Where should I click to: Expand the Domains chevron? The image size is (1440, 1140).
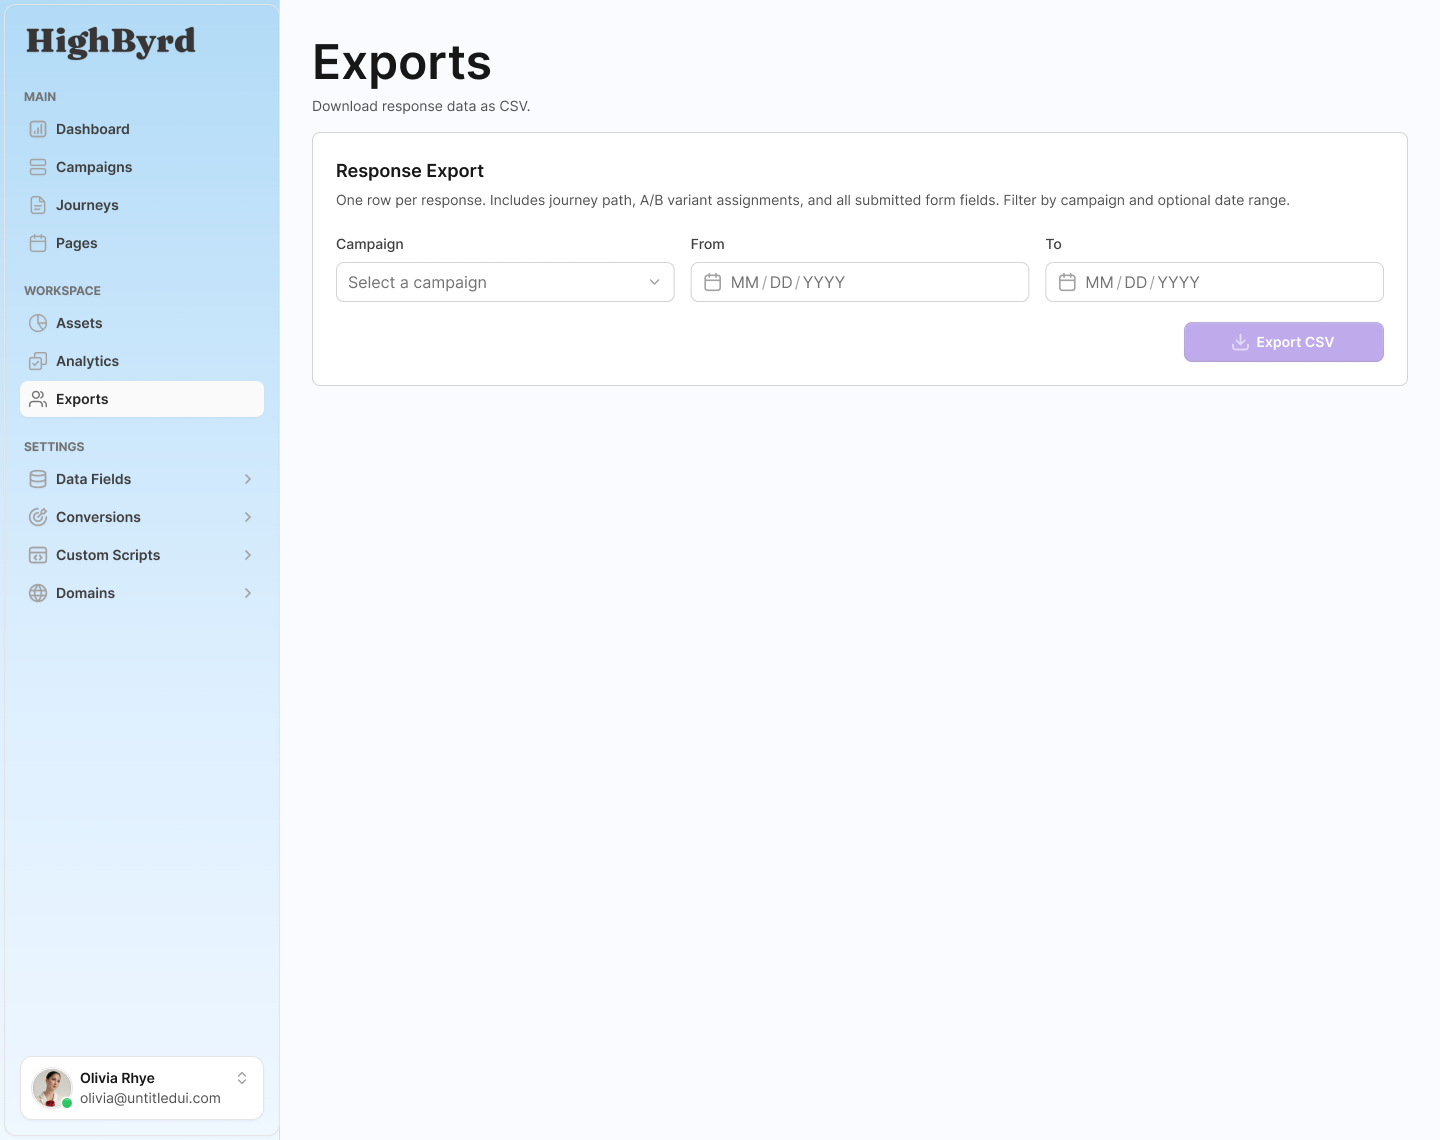point(248,593)
